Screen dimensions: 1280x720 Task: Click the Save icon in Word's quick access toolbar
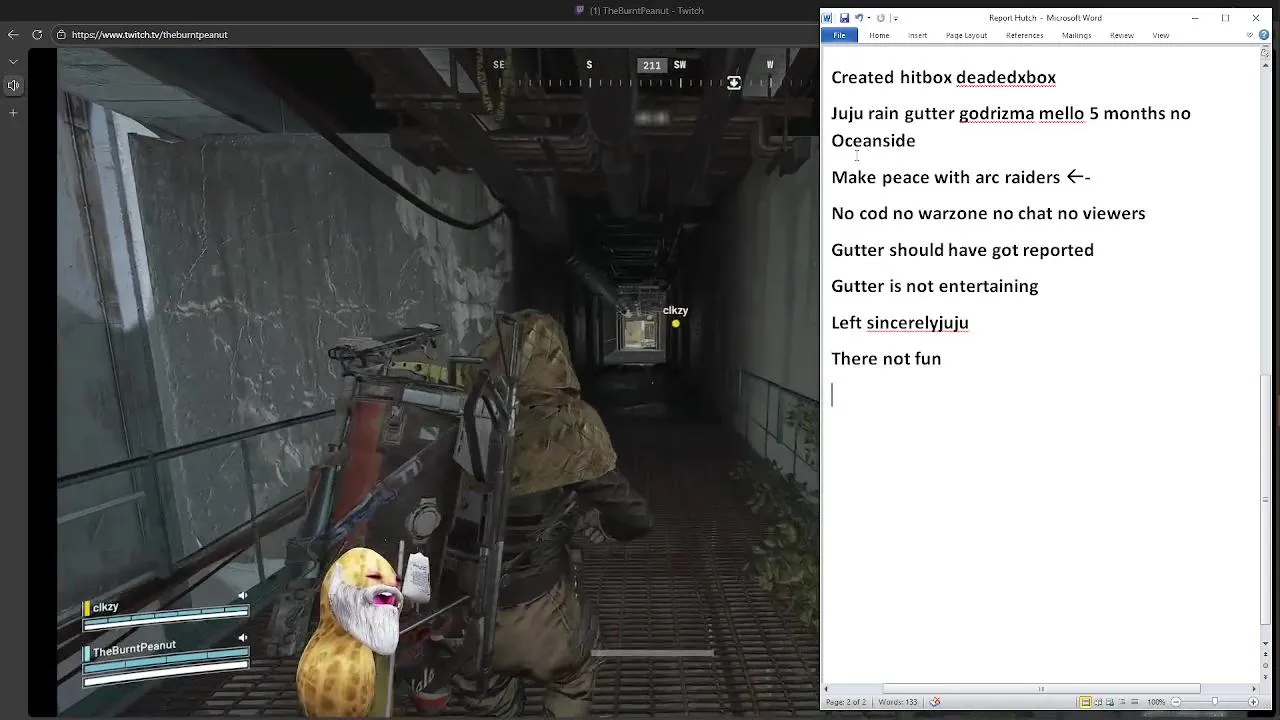click(844, 18)
